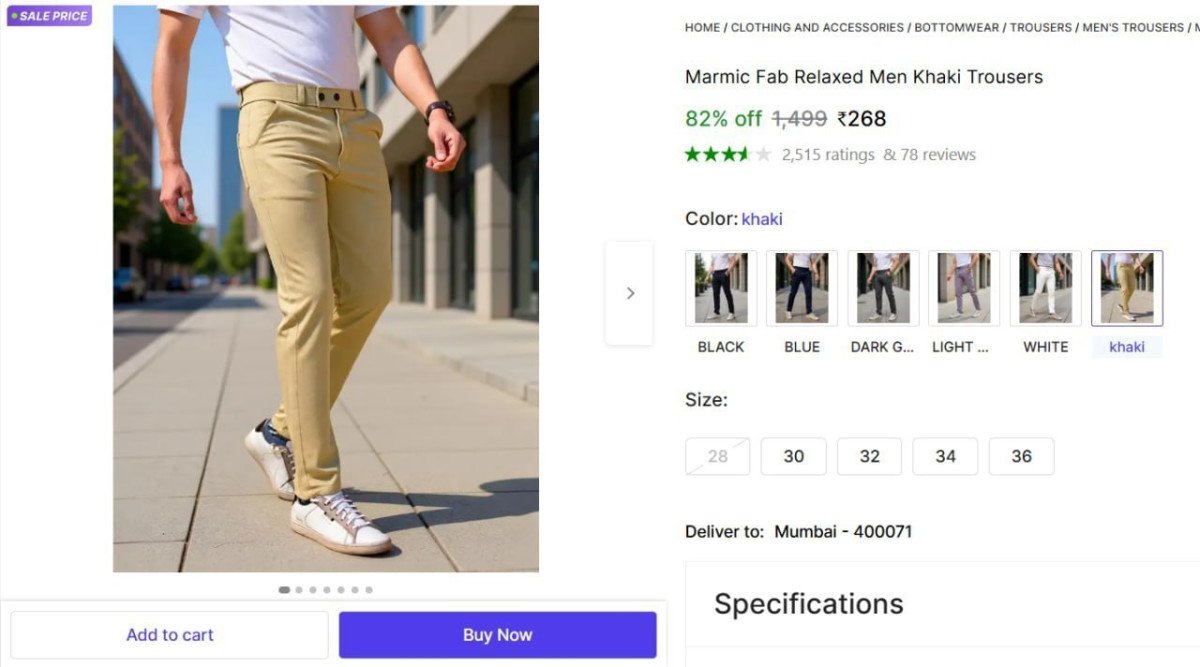
Task: Click the khaki color link
Action: pyautogui.click(x=762, y=218)
